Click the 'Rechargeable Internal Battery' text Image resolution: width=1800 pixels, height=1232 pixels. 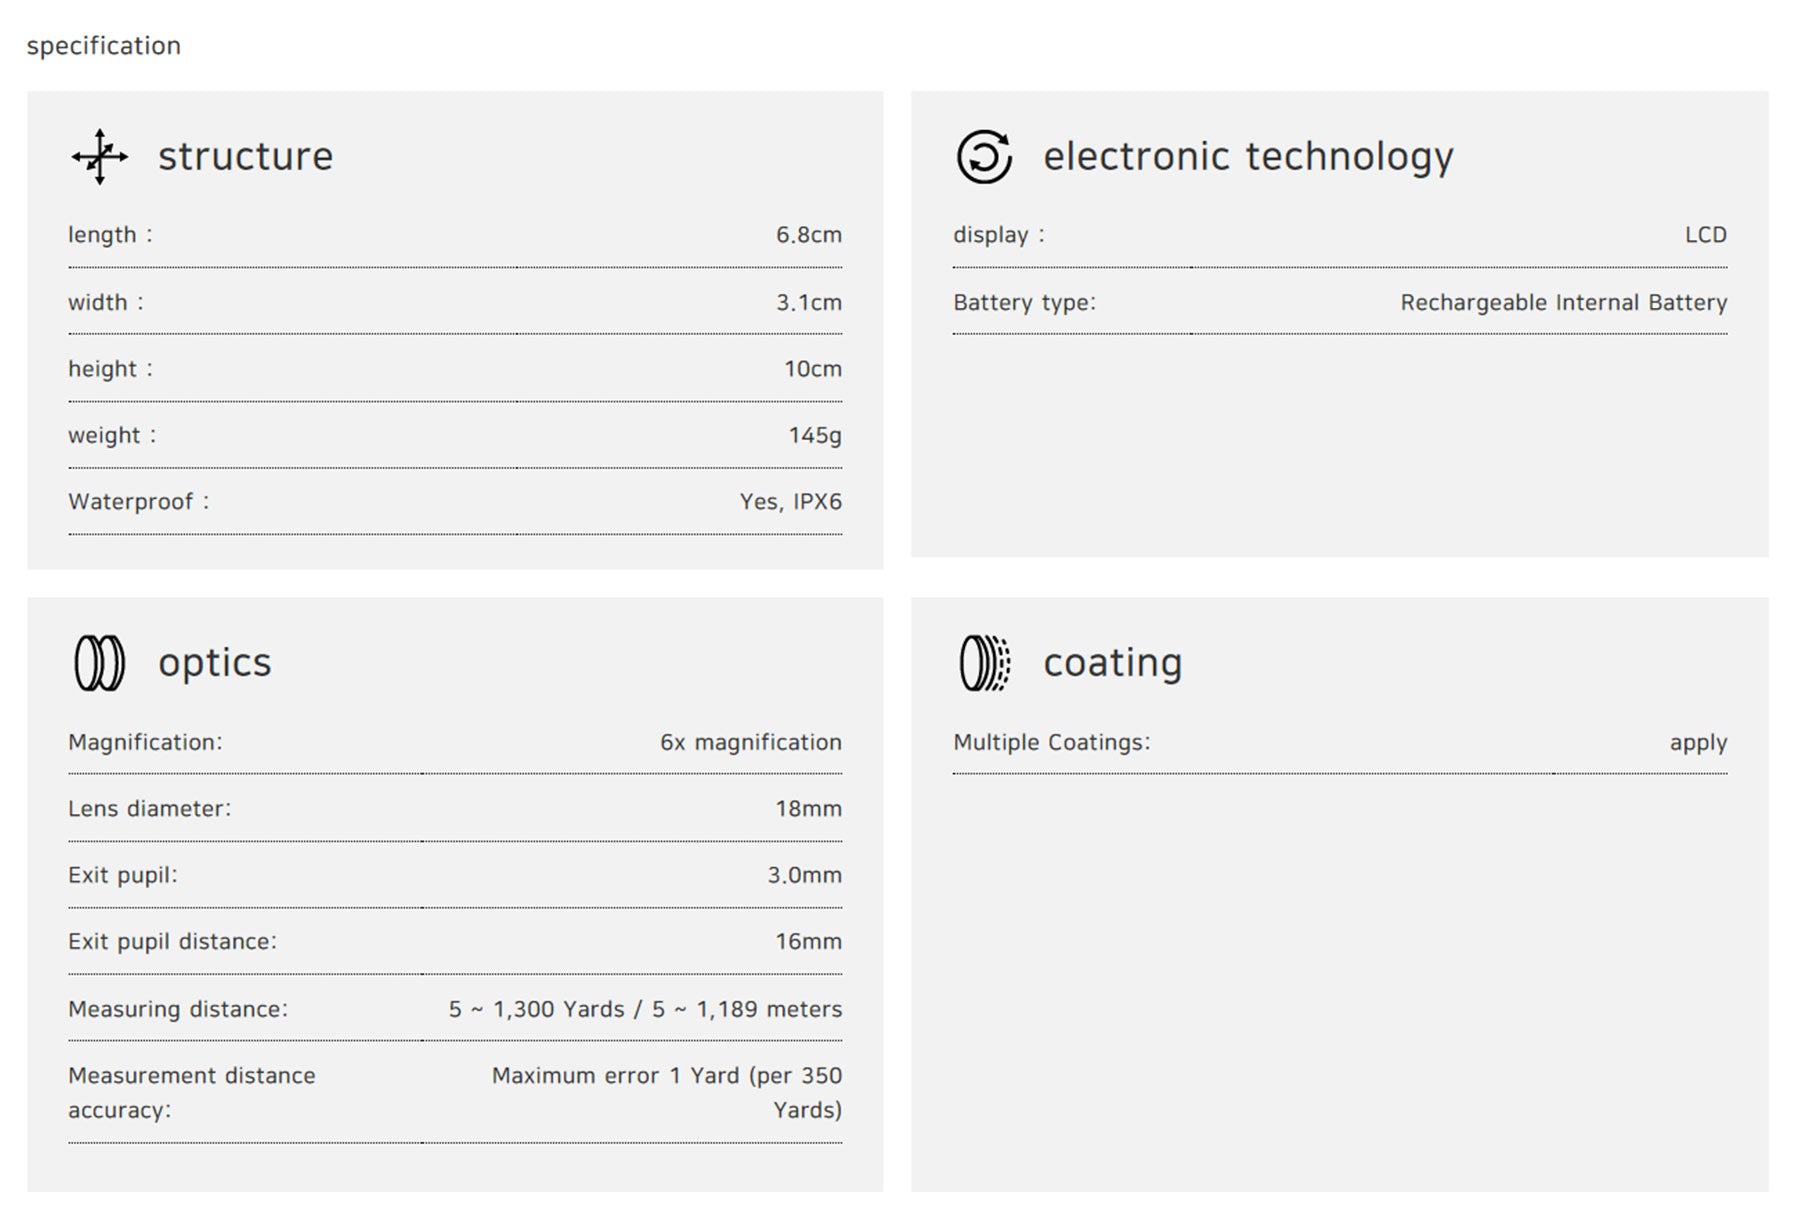[1563, 303]
